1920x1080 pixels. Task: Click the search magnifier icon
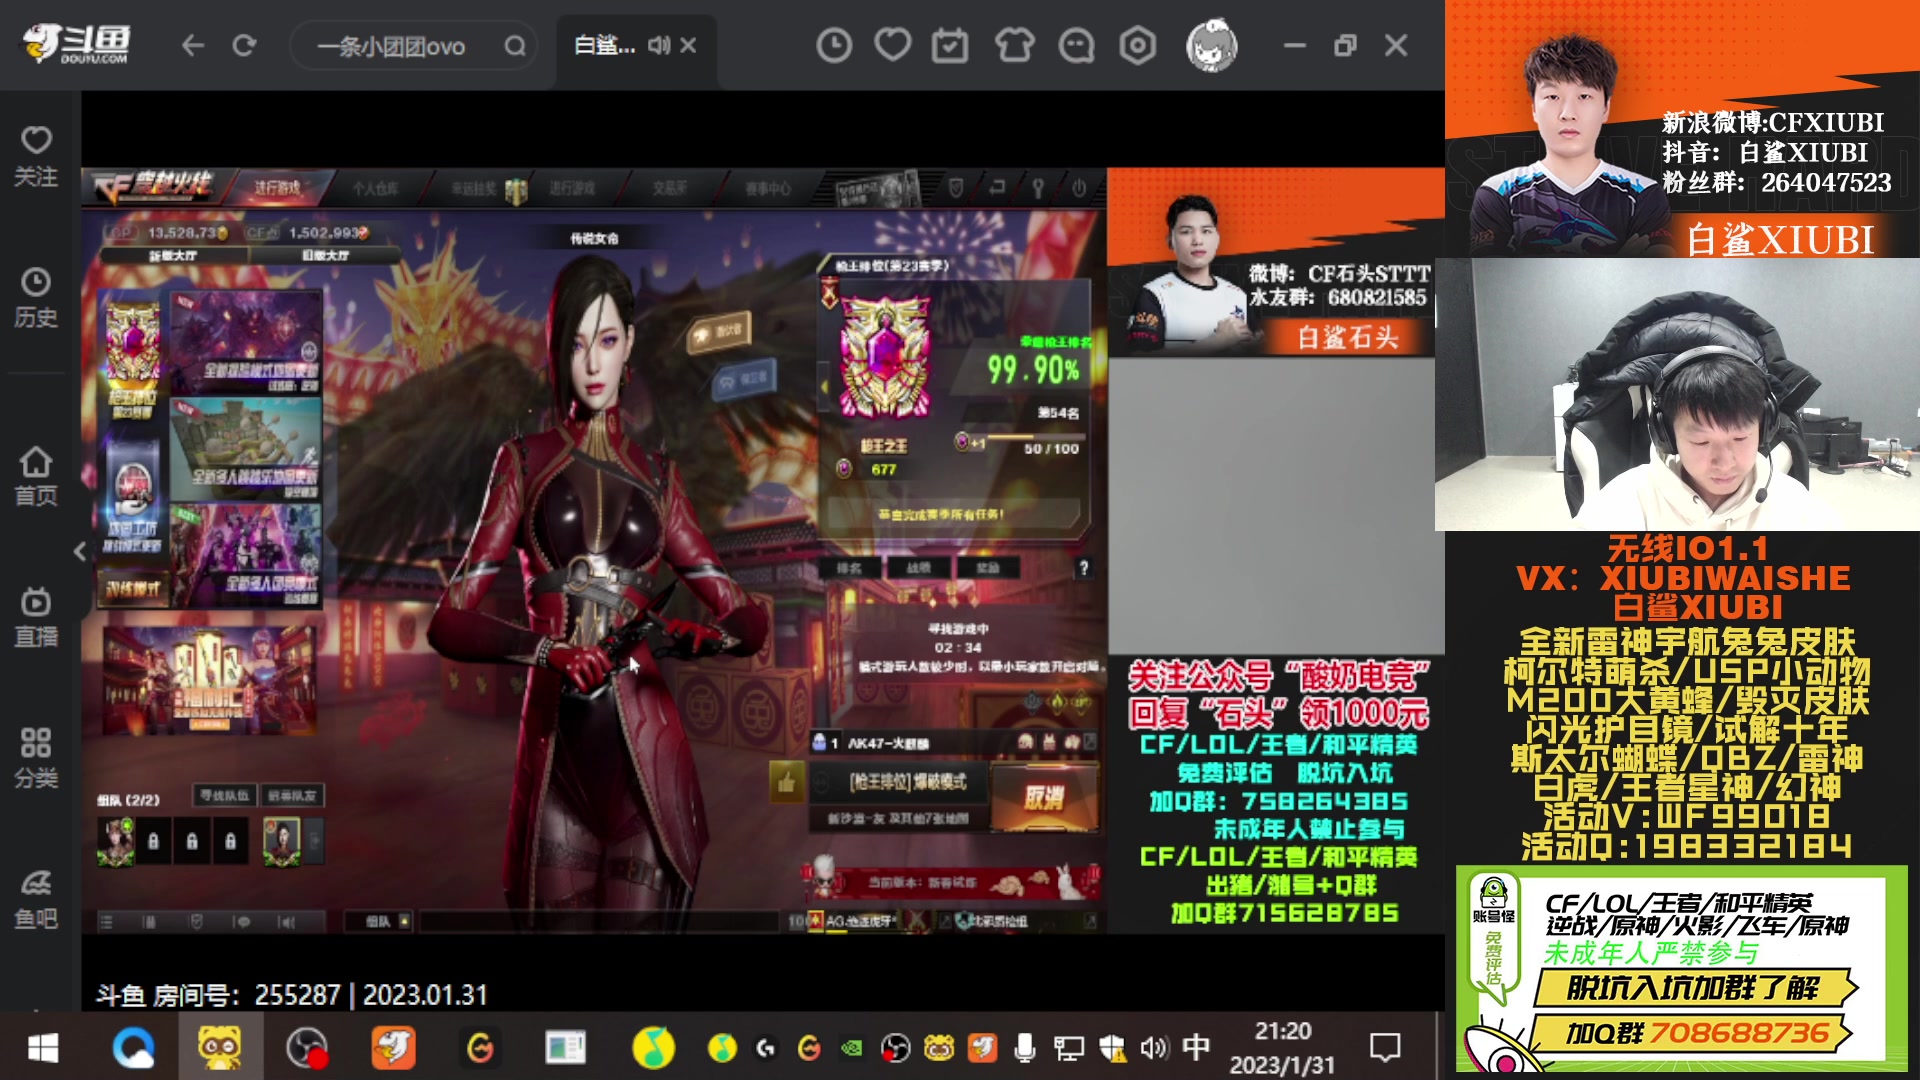[x=515, y=46]
